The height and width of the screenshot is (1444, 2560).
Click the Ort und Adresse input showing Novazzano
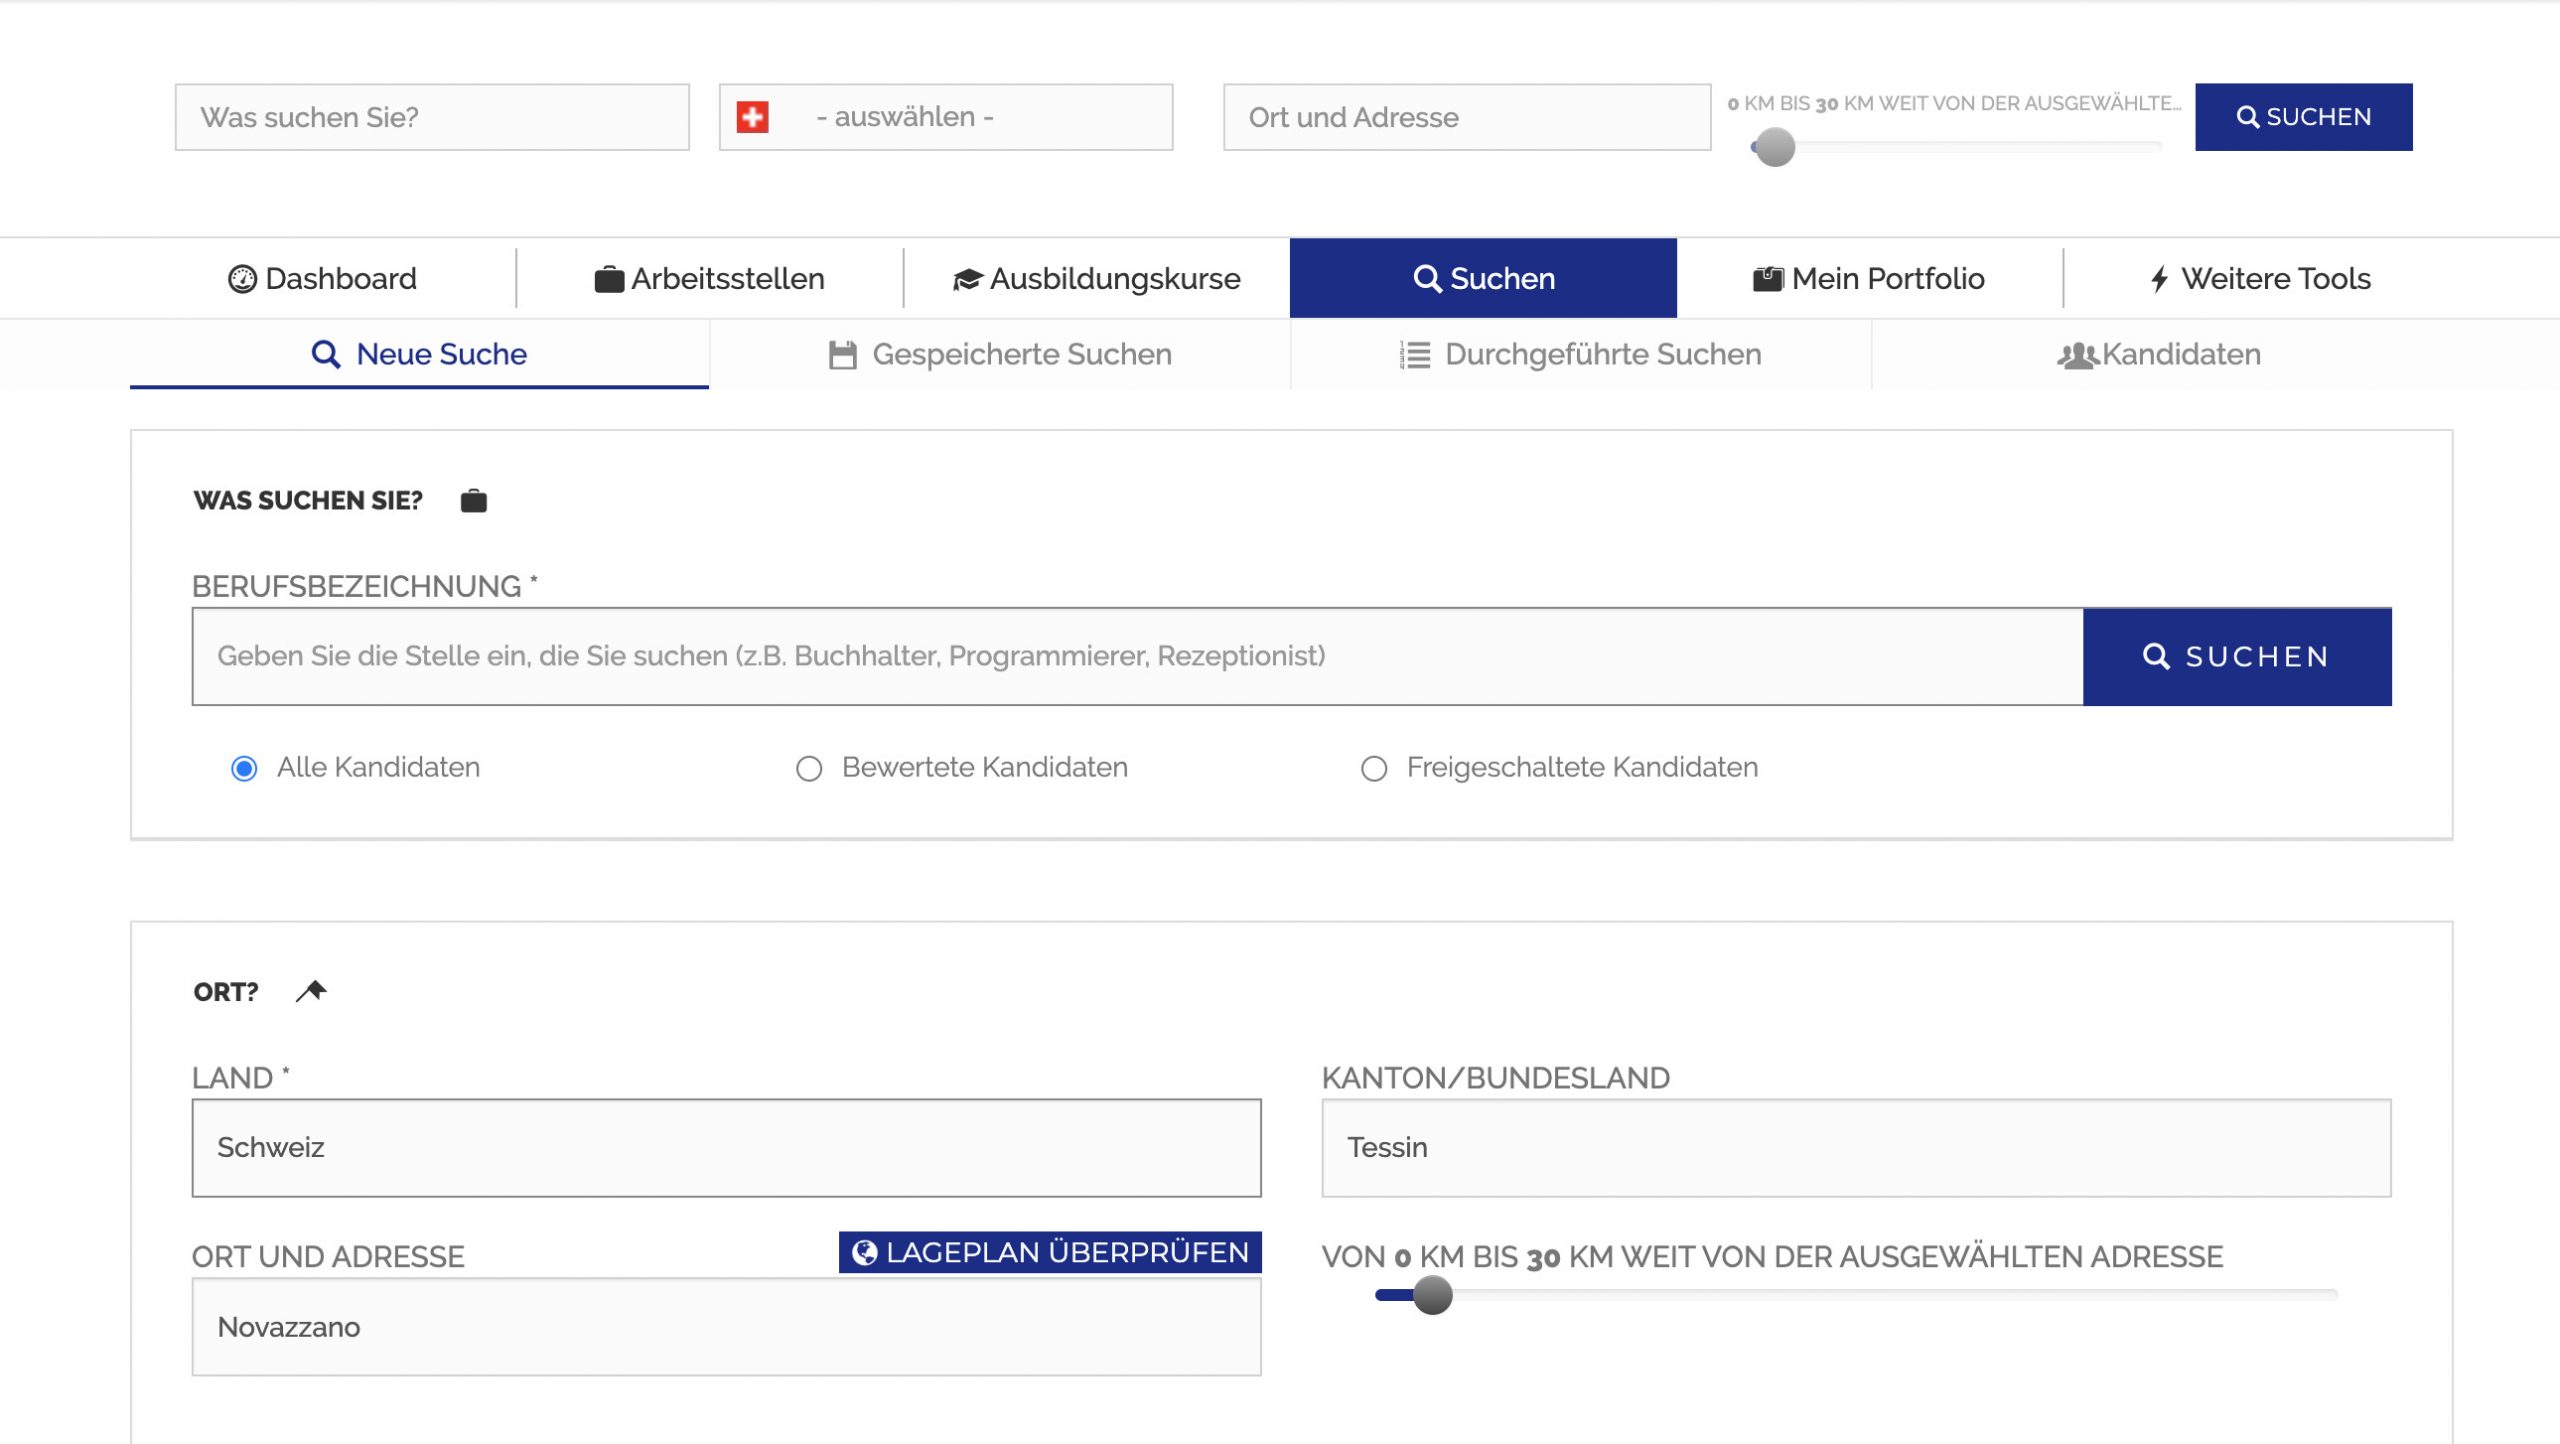click(x=726, y=1327)
